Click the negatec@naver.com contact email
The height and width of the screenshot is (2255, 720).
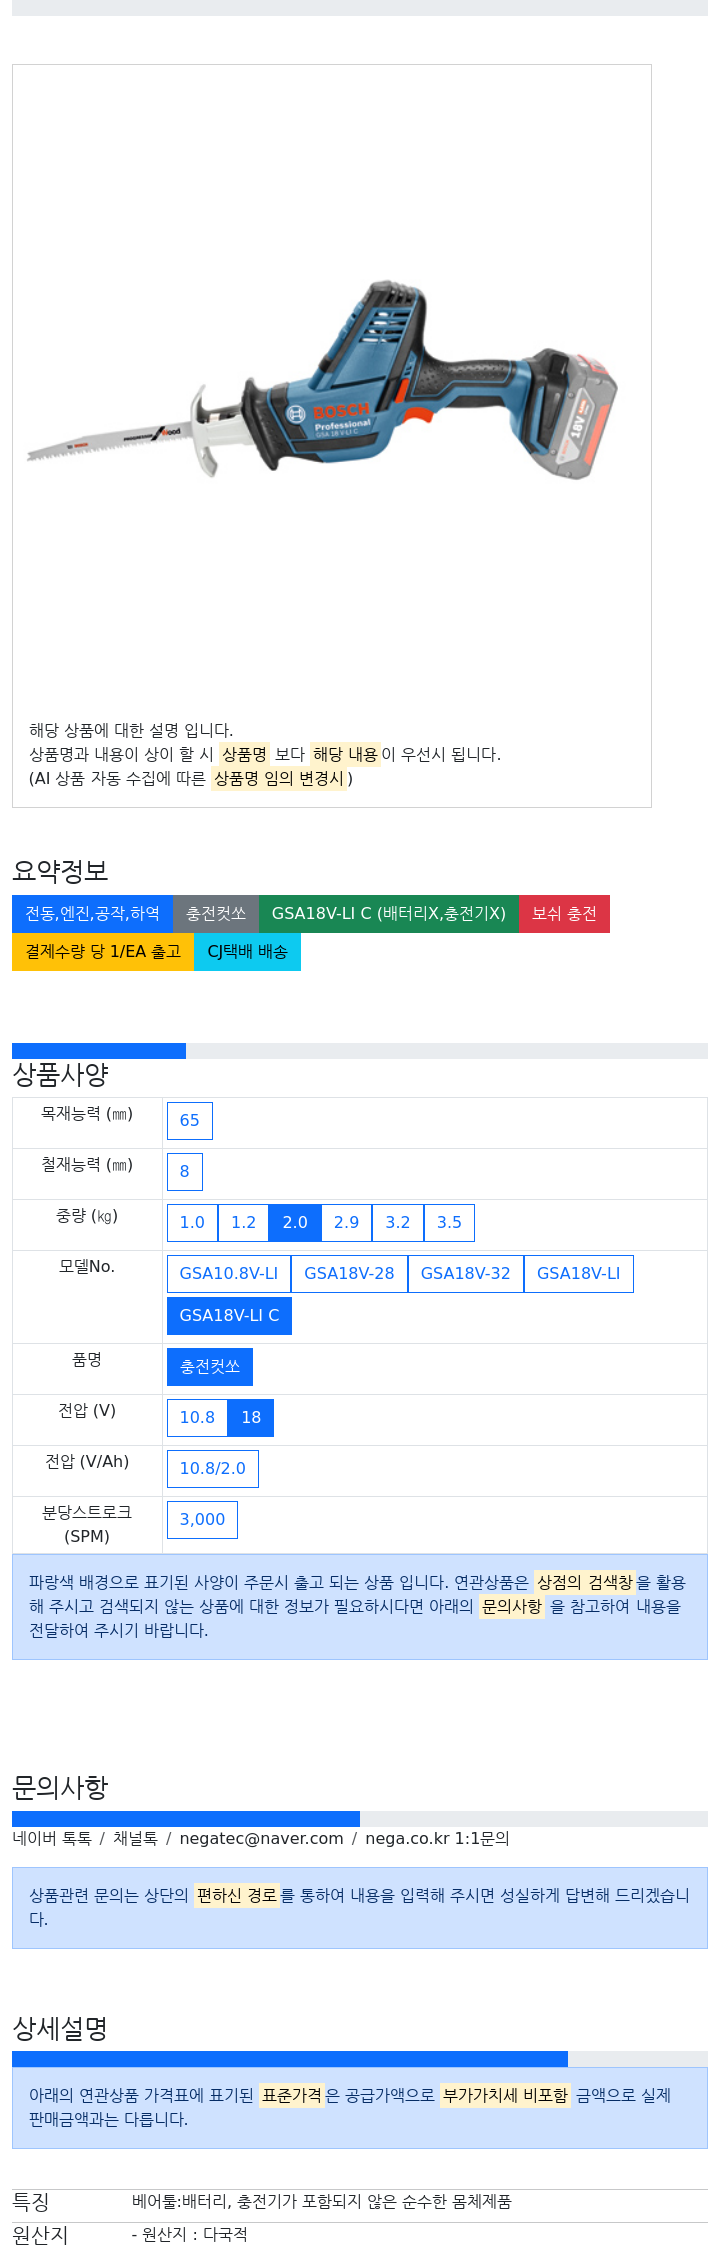tap(261, 1839)
